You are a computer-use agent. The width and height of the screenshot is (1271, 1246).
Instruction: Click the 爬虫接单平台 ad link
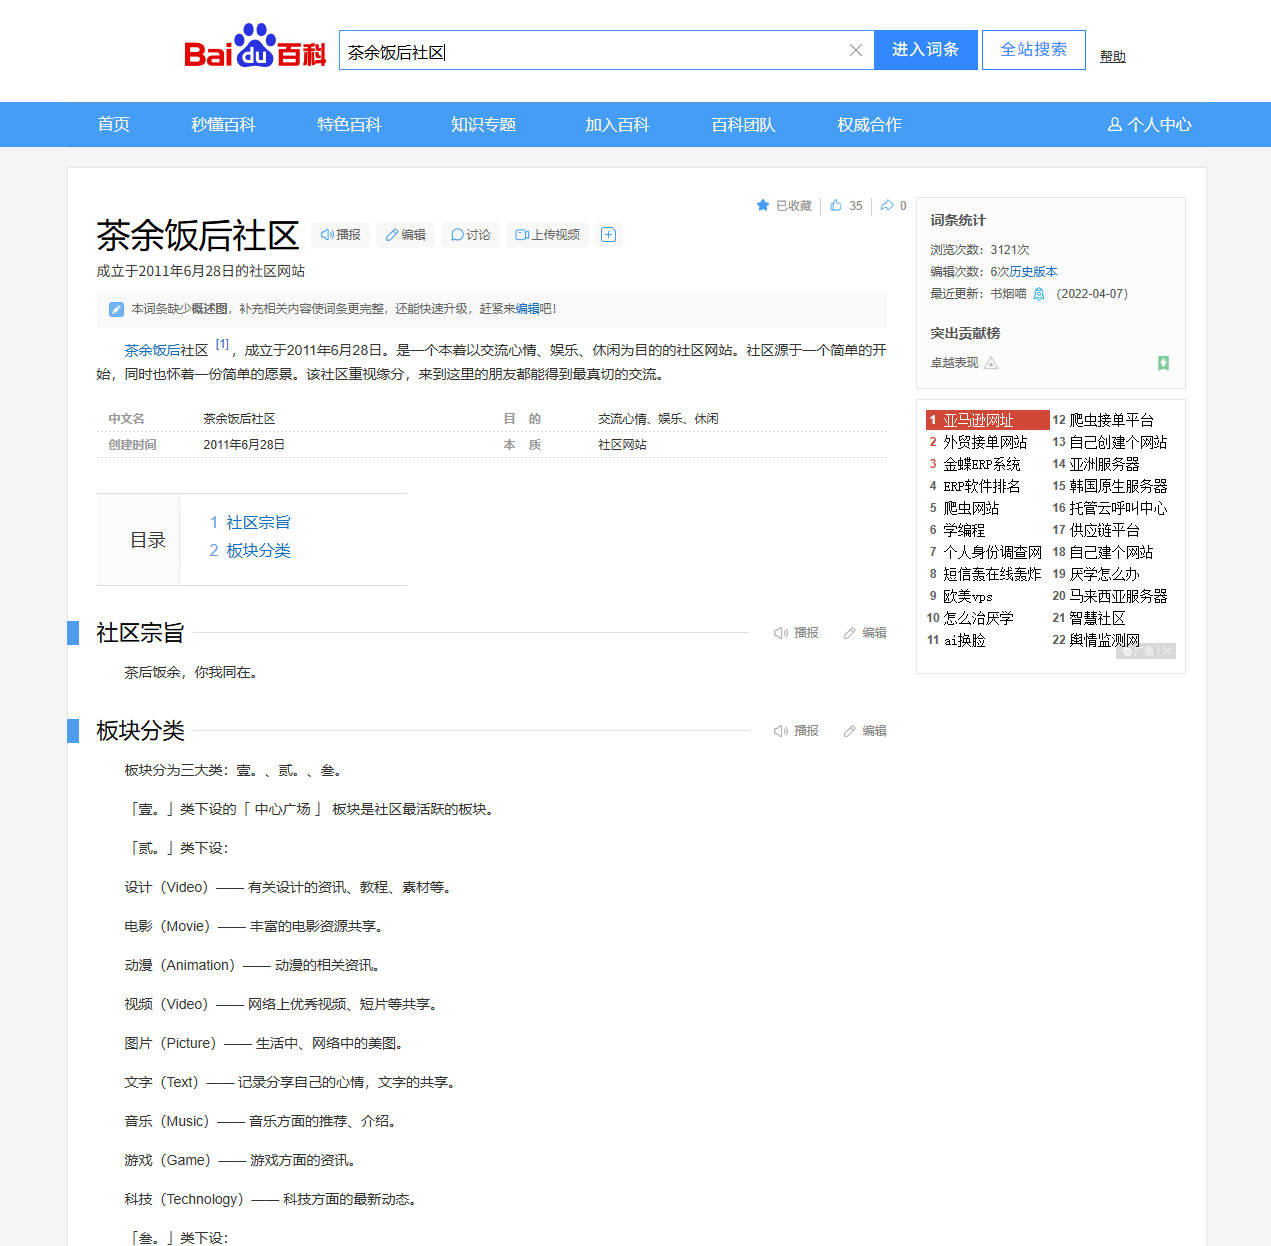pos(1111,420)
